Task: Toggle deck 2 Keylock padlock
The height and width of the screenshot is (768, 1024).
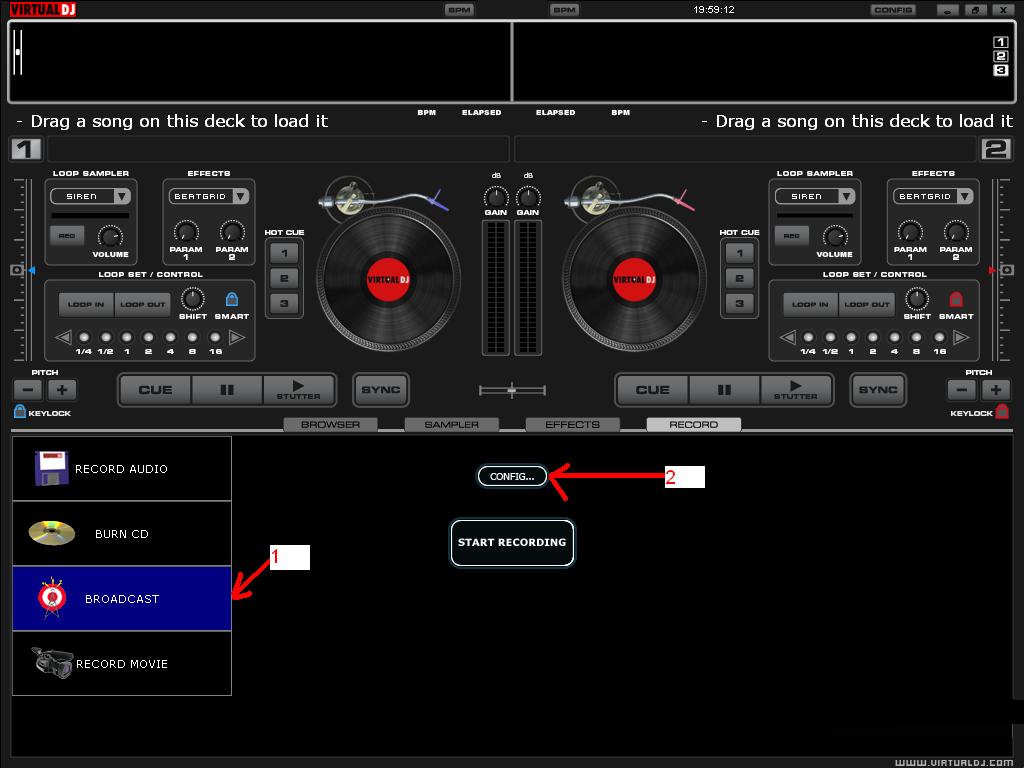Action: pyautogui.click(x=1002, y=411)
